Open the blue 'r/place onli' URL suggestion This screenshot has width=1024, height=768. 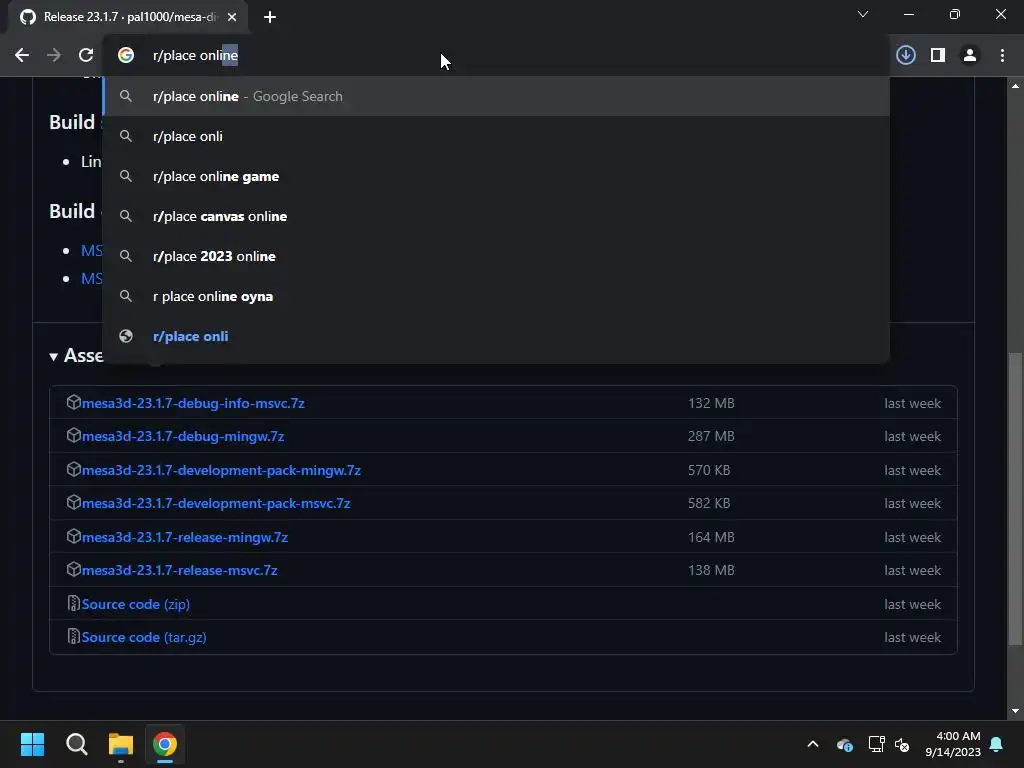click(x=496, y=336)
